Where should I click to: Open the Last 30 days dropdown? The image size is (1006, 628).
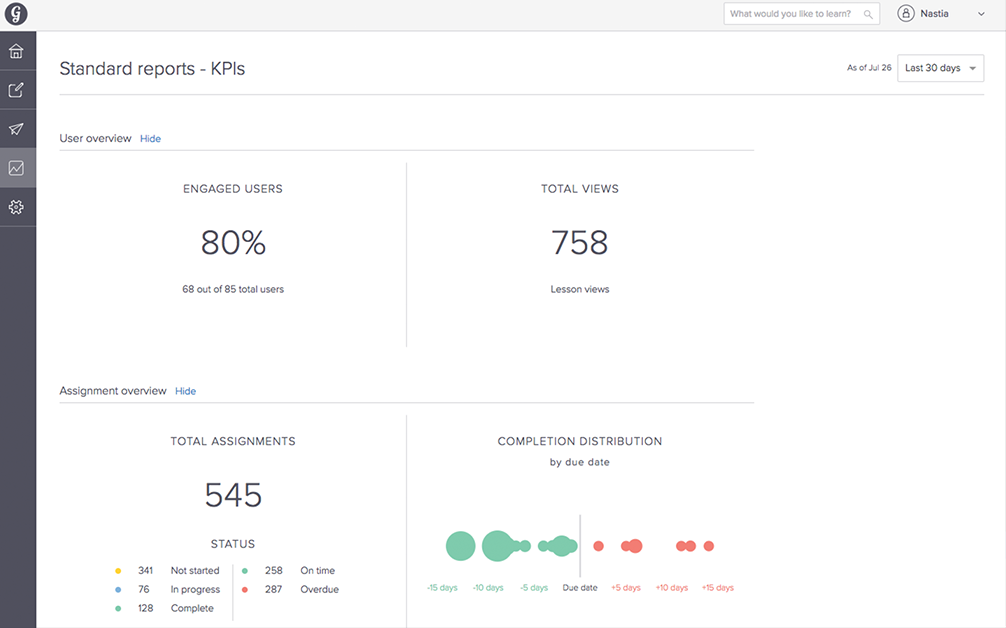[938, 68]
